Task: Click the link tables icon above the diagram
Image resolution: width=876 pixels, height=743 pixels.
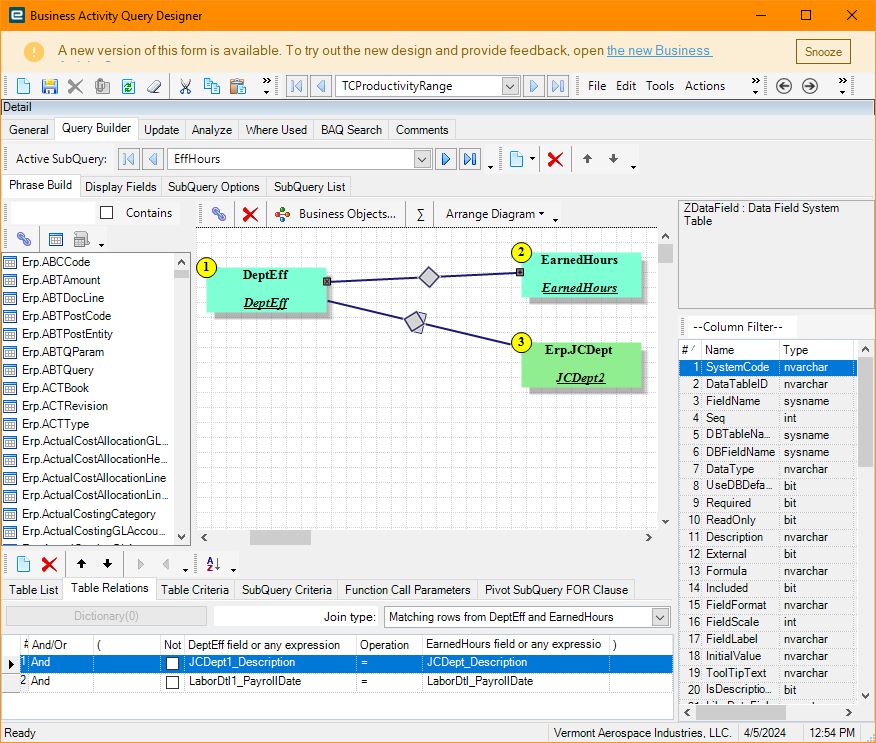Action: [219, 214]
